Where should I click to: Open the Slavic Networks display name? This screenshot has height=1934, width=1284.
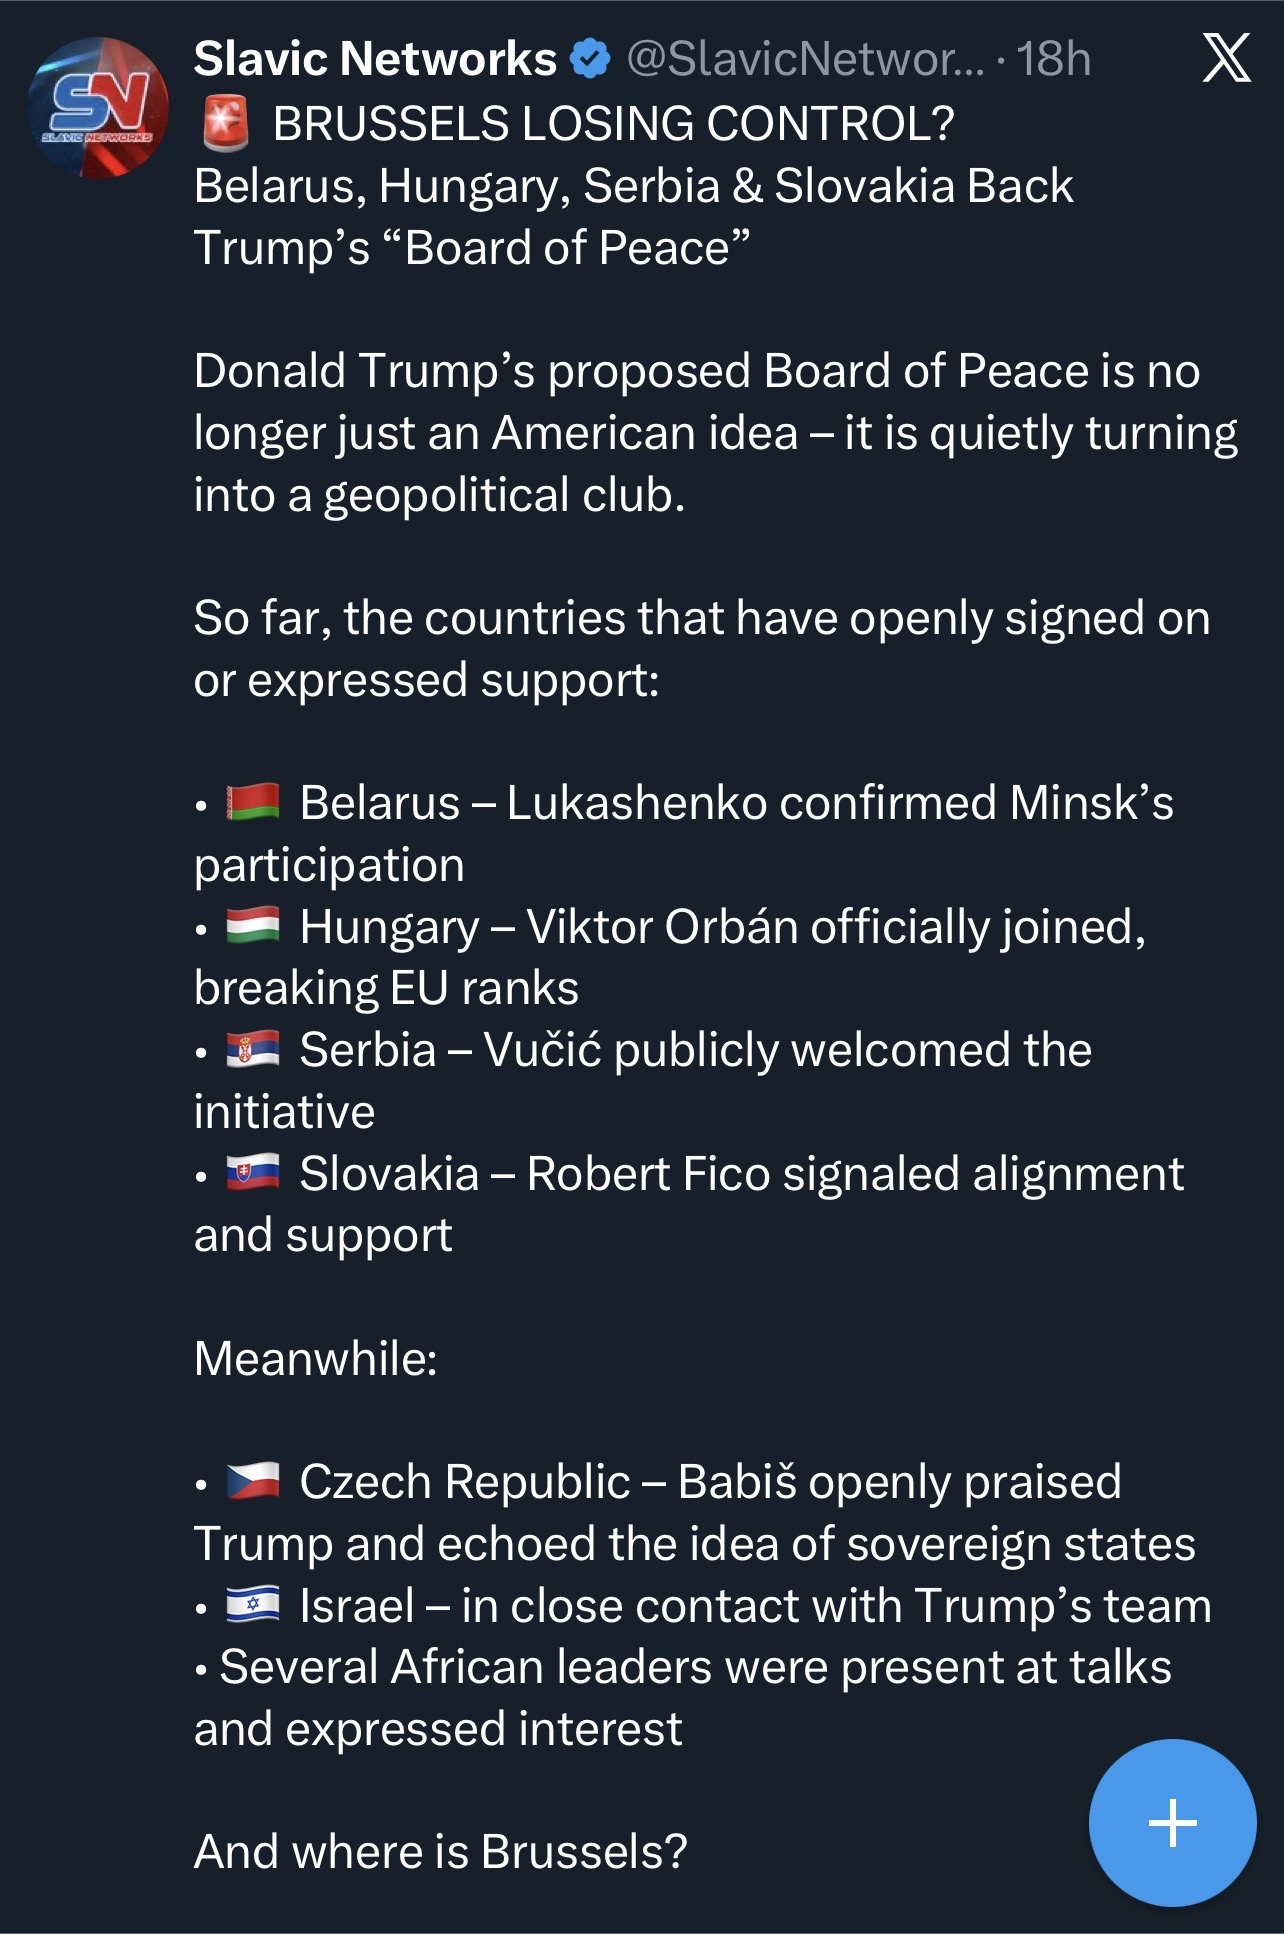point(375,59)
